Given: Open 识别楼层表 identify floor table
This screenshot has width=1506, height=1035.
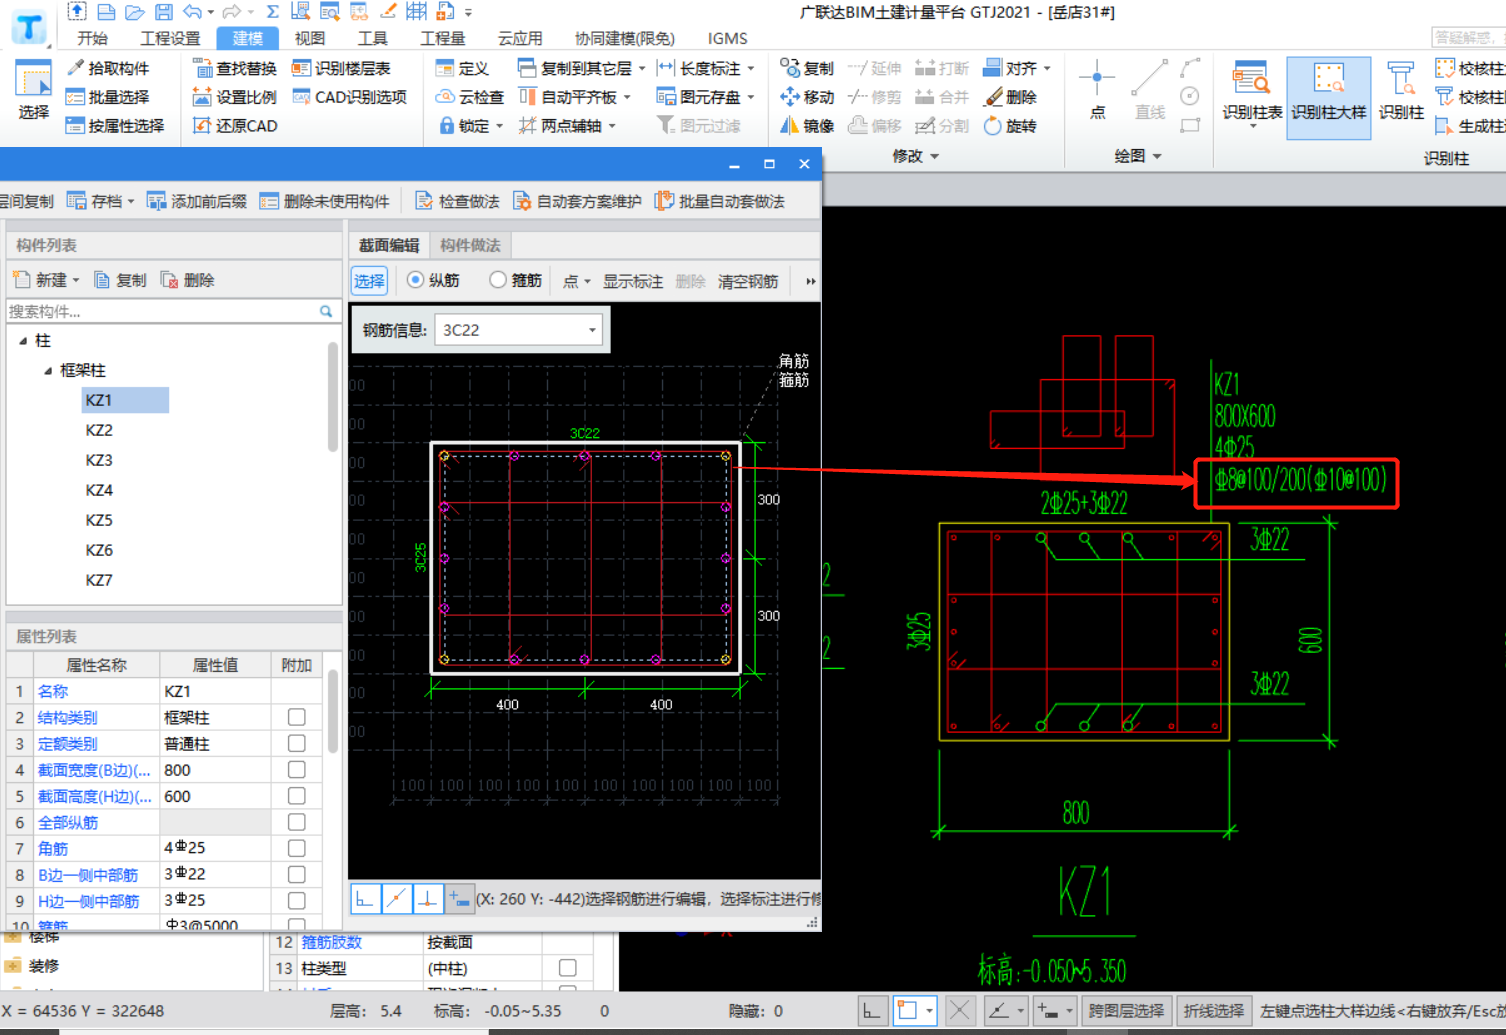Looking at the screenshot, I should (x=341, y=68).
